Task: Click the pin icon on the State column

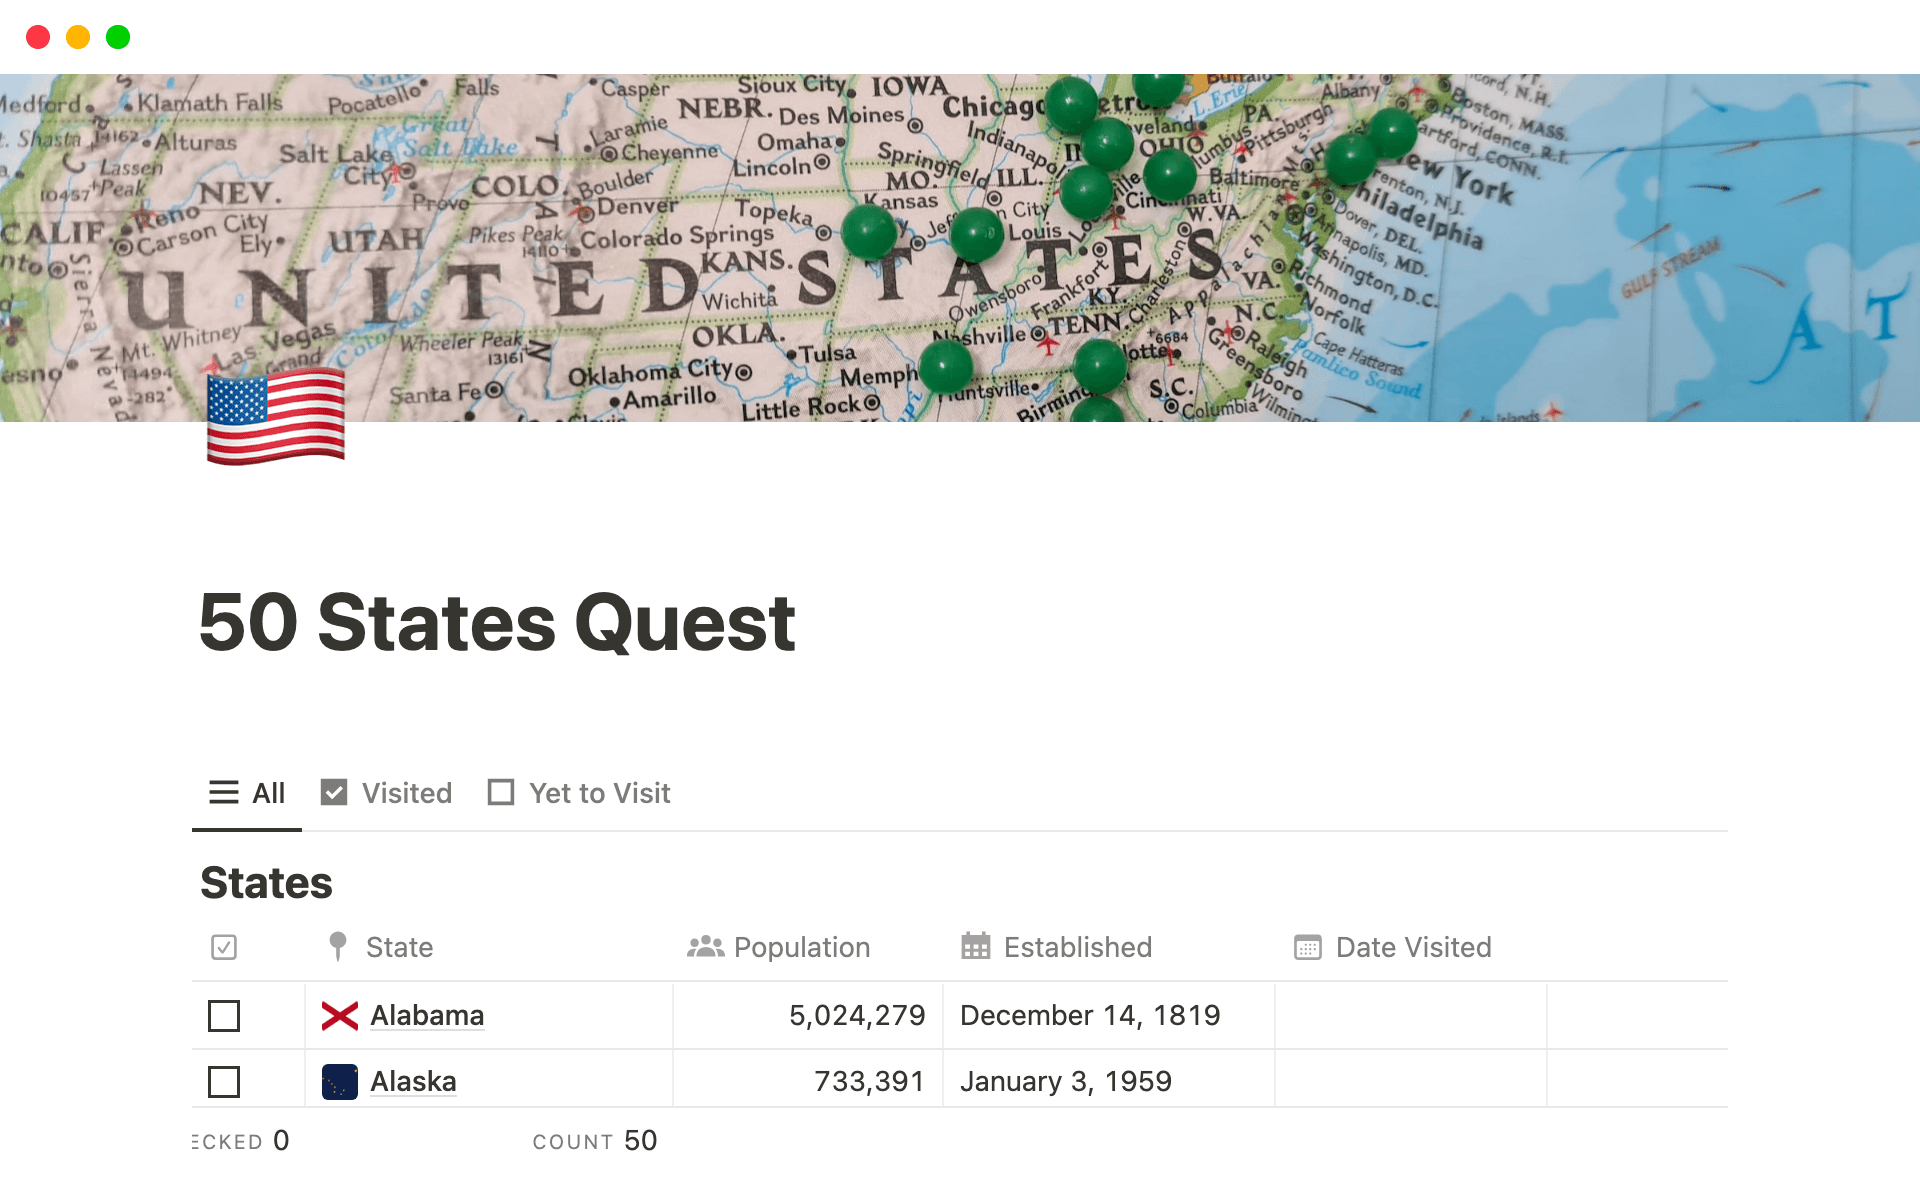Action: (x=336, y=947)
